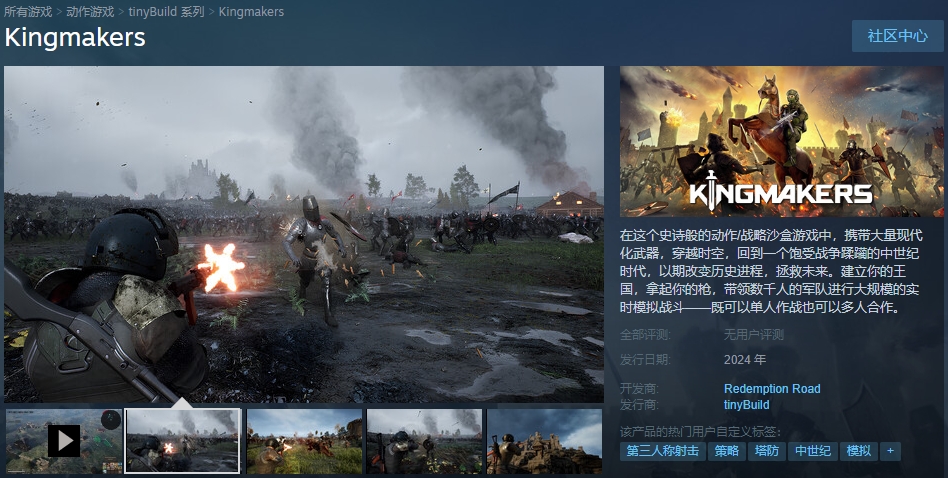Screen dimensions: 948x478
Task: Click the main battle screenshot image
Action: coord(304,234)
